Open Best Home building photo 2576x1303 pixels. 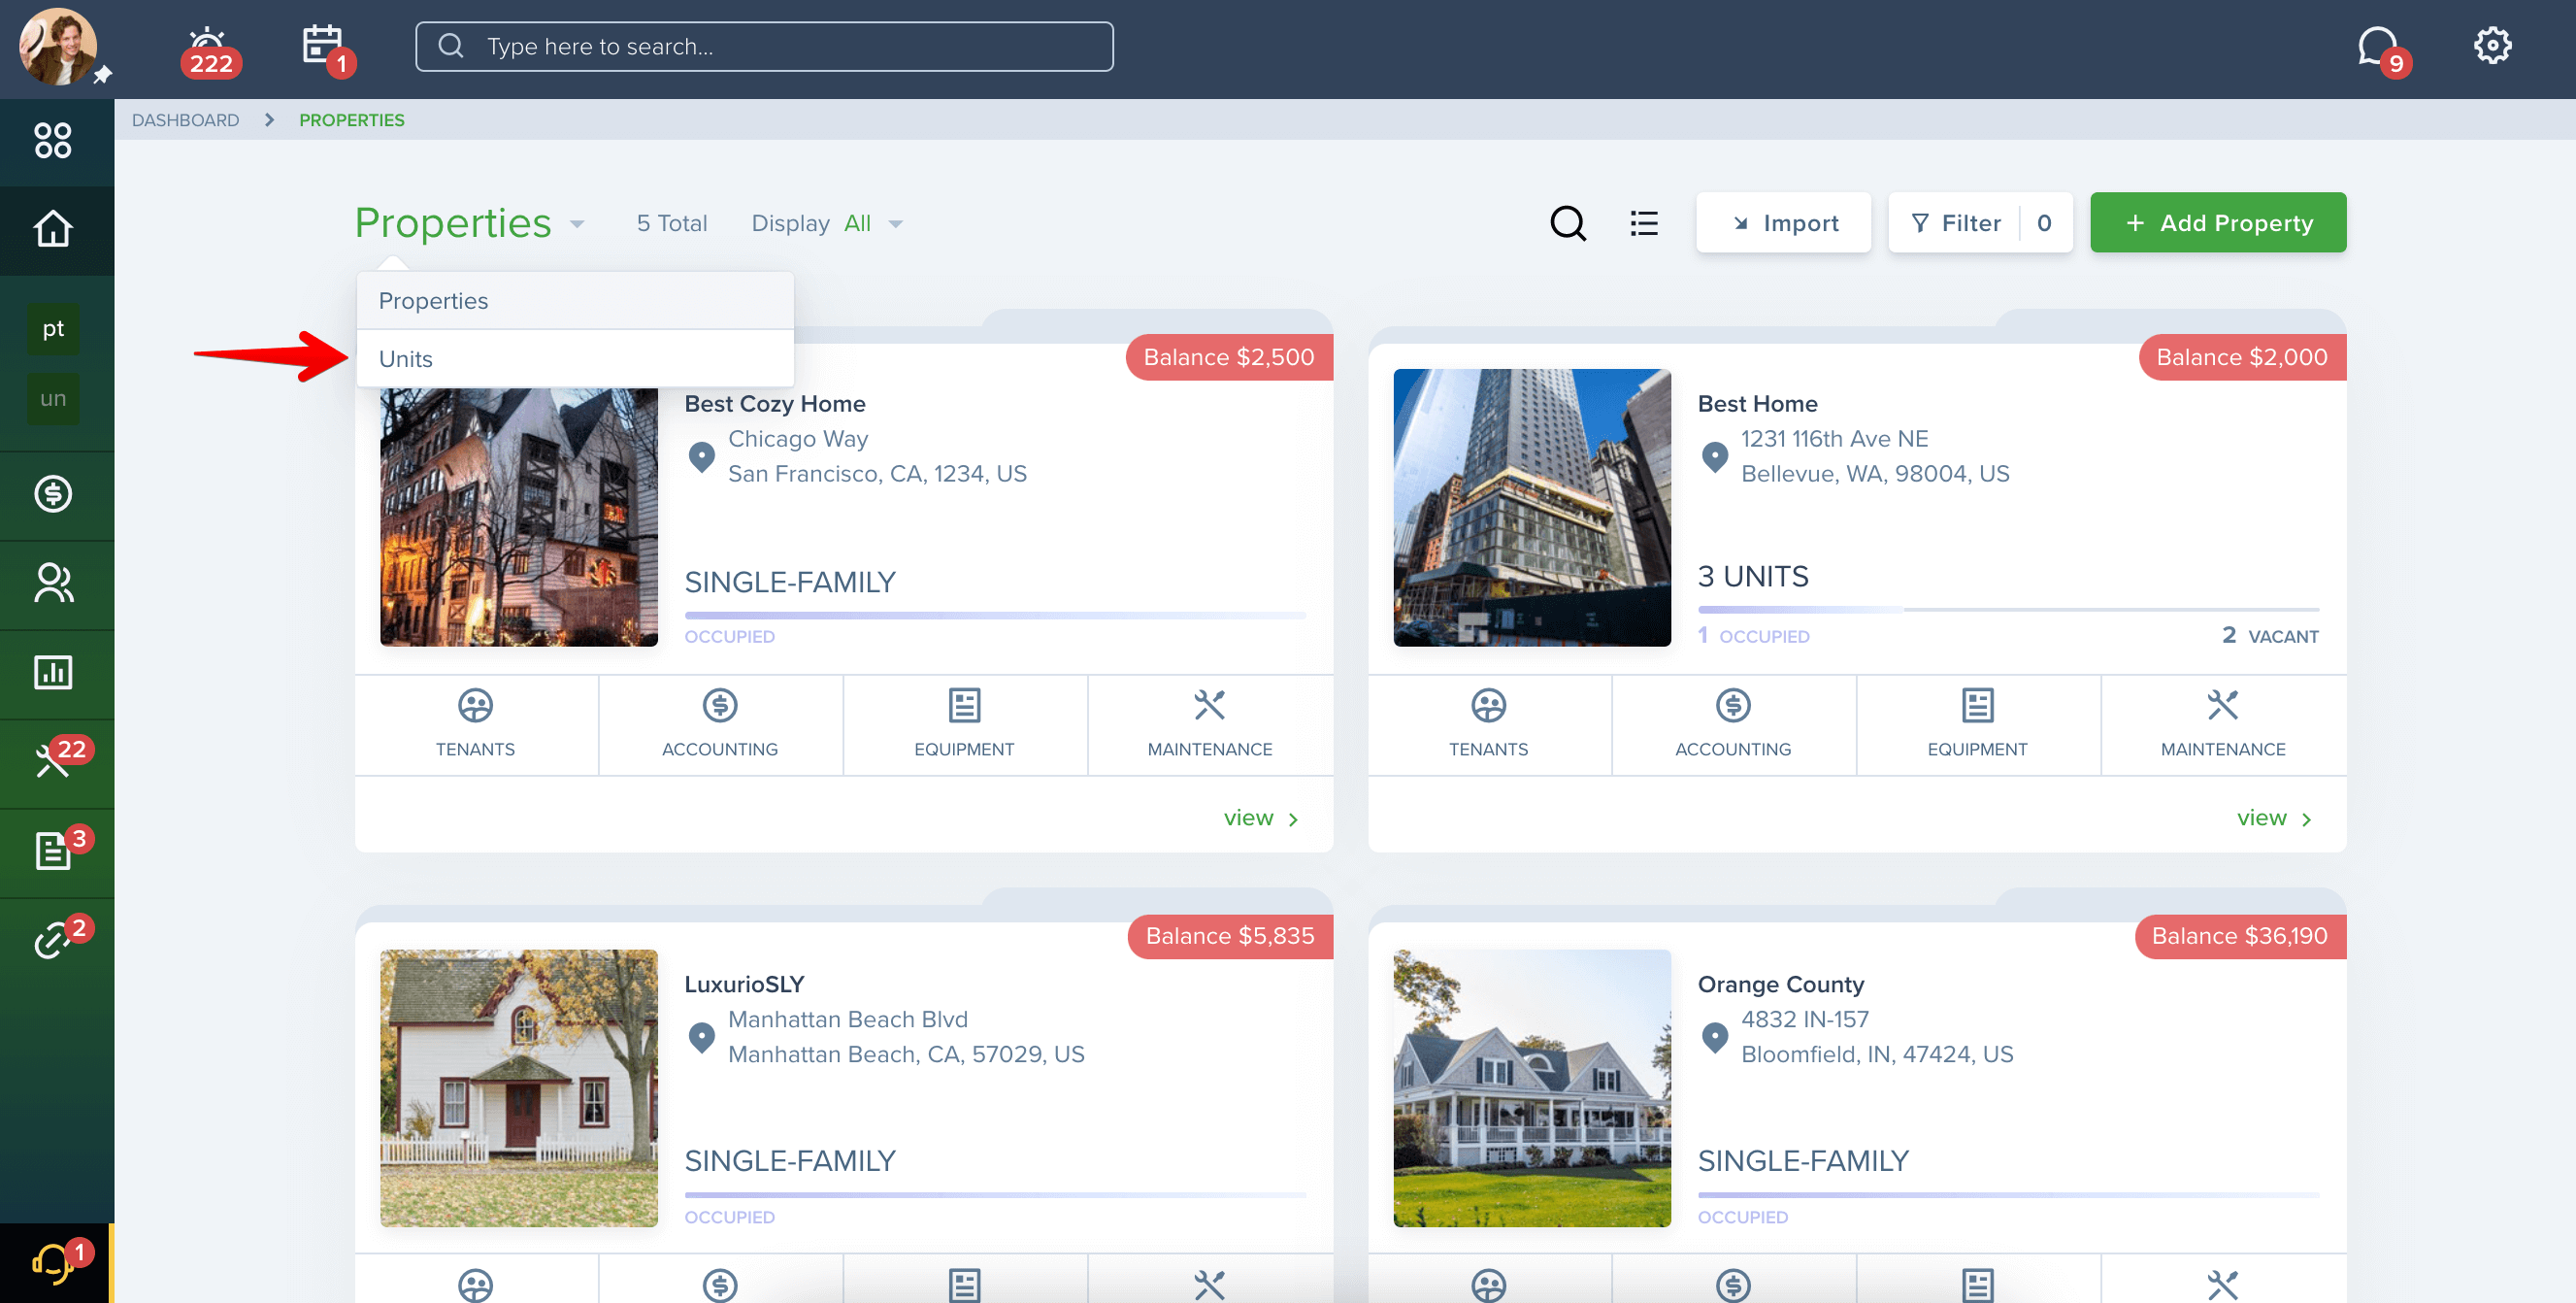click(1531, 507)
